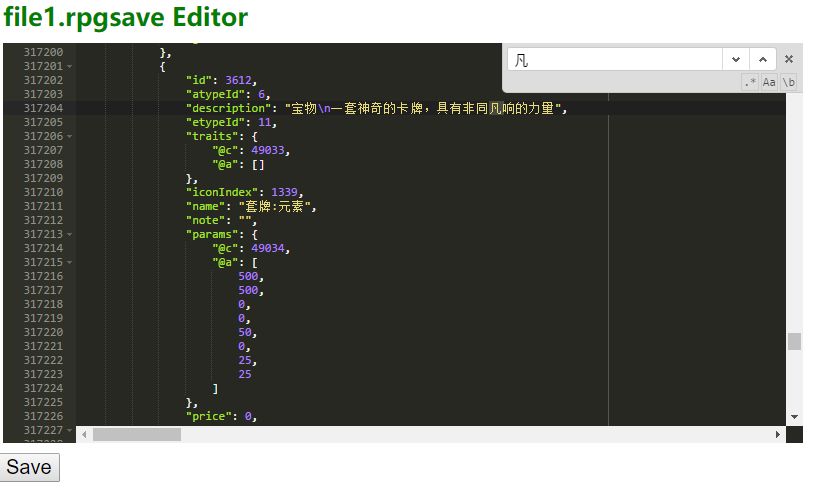Toggle case sensitive search option
This screenshot has height=492, width=832.
click(x=769, y=82)
